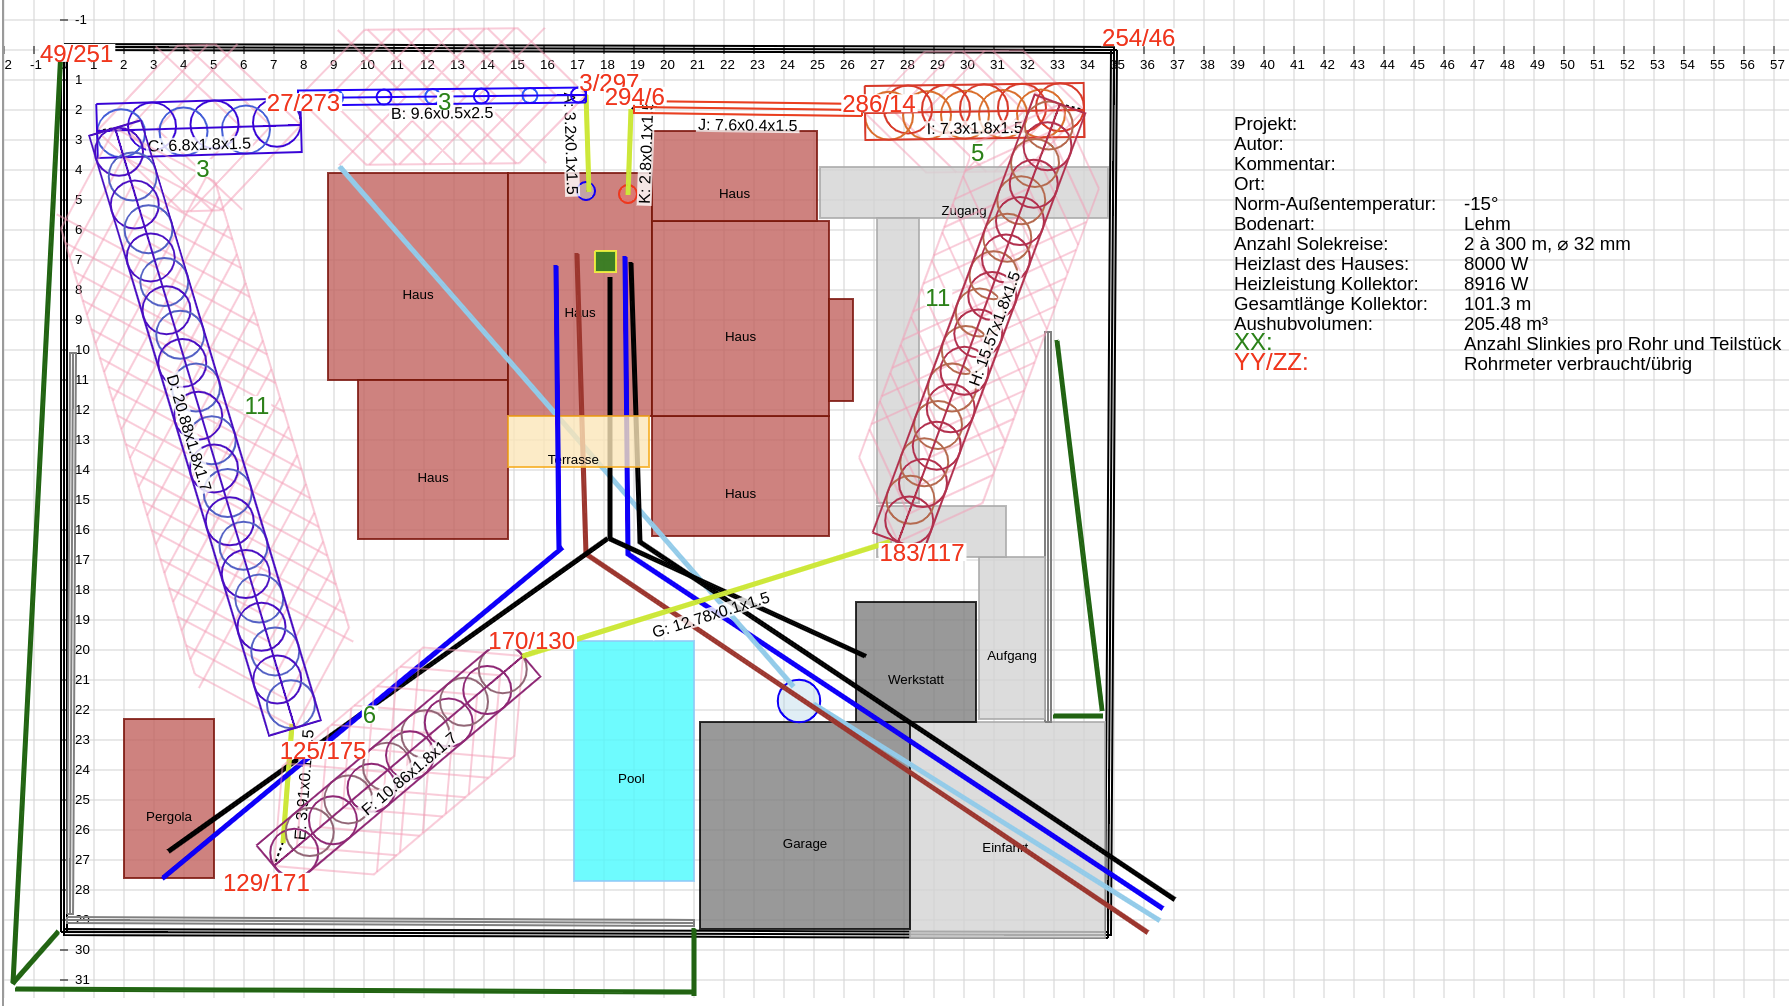The image size is (1789, 1006).
Task: Click the red 254/46 pipe length label
Action: (x=1138, y=38)
